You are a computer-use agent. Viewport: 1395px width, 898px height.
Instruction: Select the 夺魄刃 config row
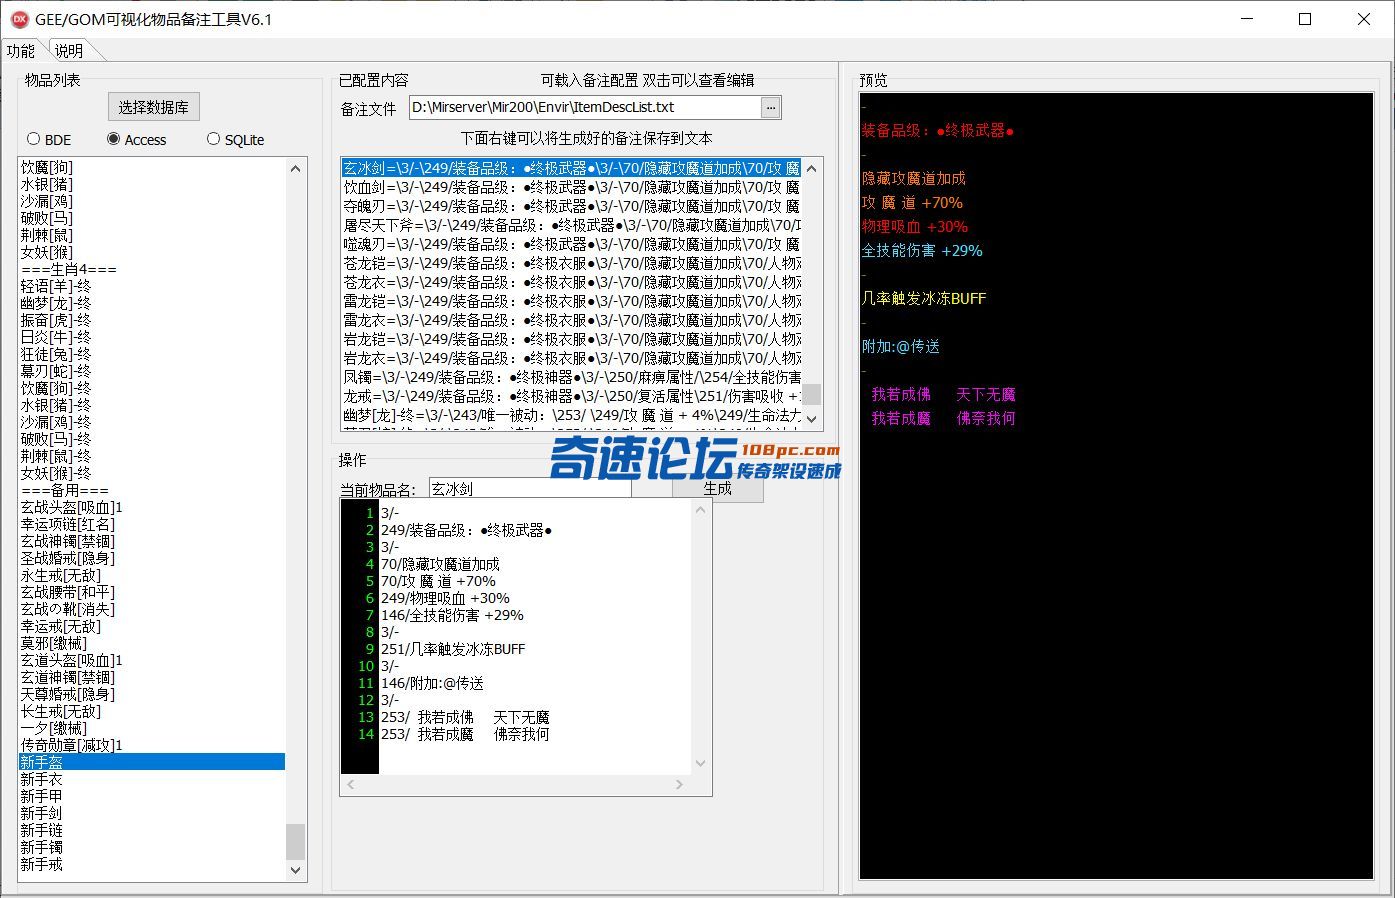[571, 206]
